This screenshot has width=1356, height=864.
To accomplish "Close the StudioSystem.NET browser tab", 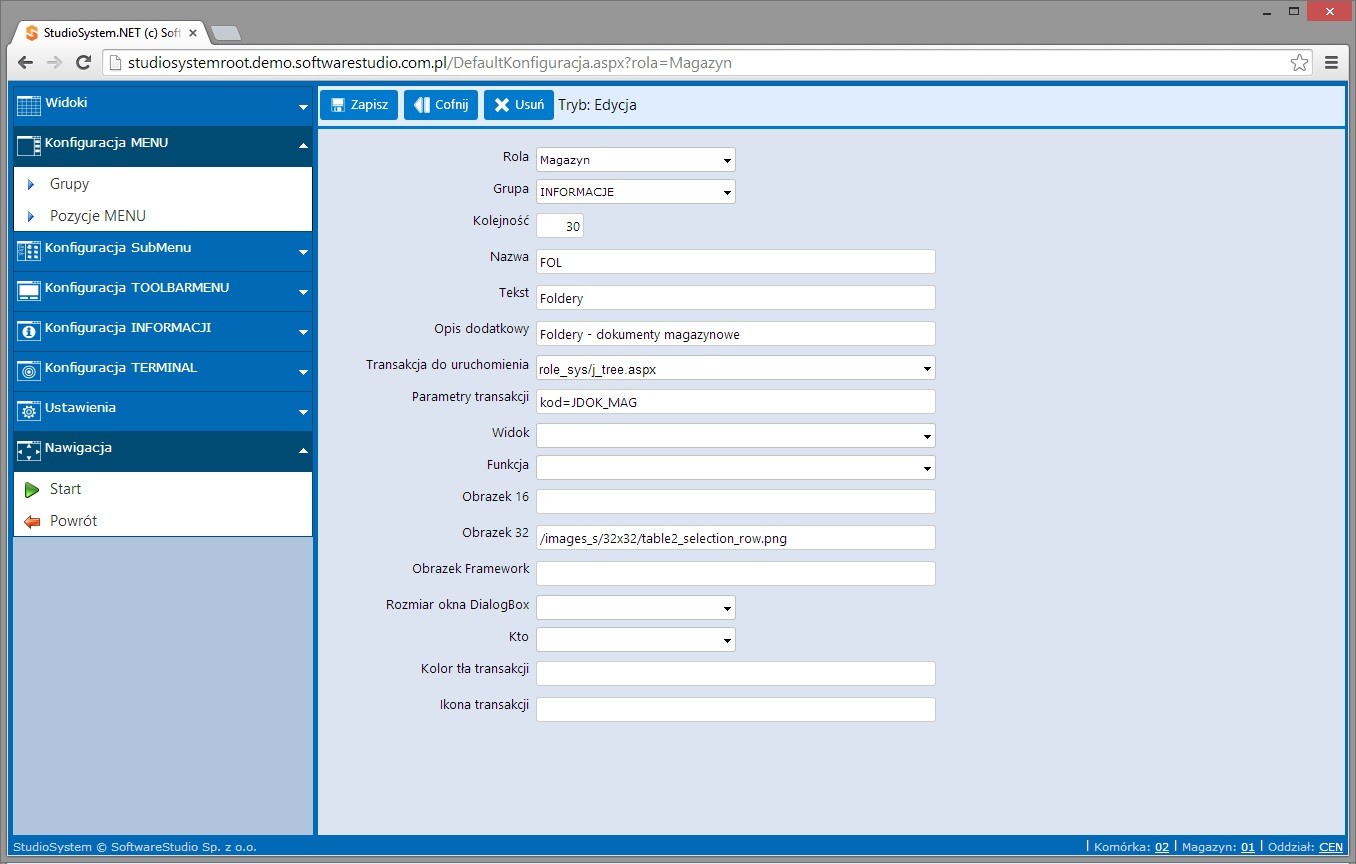I will click(193, 33).
